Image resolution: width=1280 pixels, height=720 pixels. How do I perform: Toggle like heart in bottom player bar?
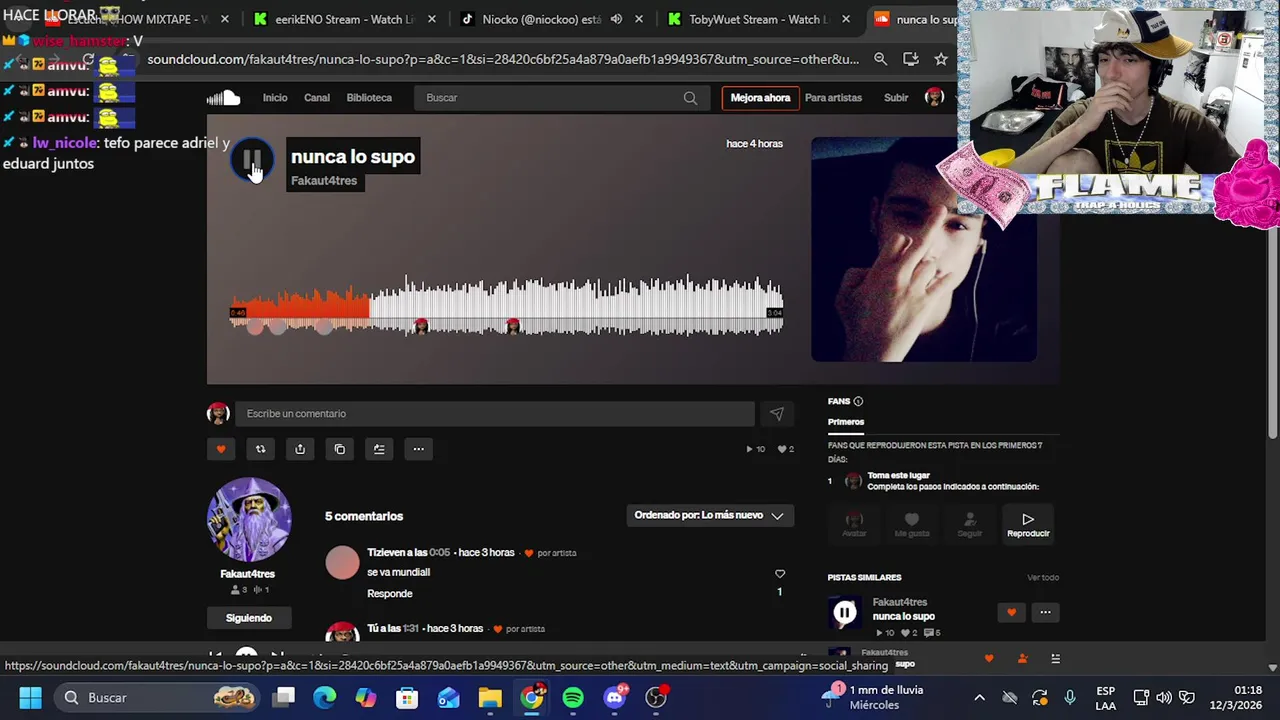point(989,658)
